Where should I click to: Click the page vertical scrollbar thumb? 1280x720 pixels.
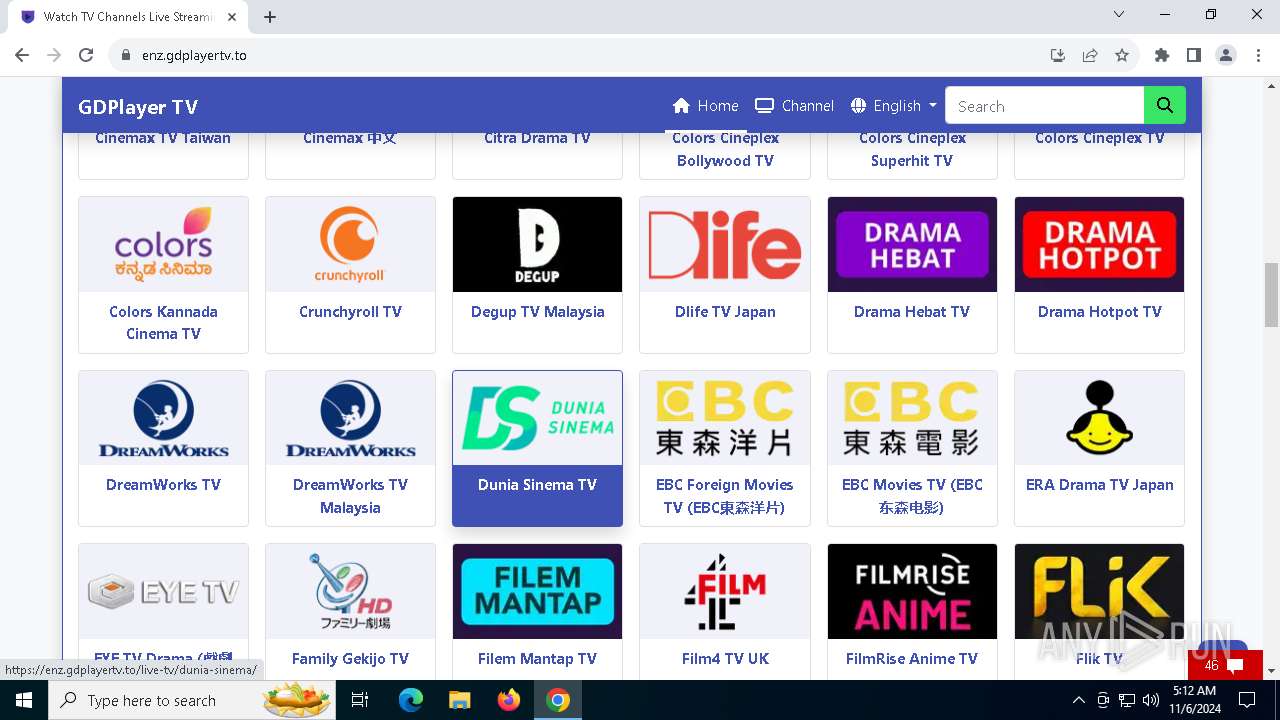click(x=1271, y=295)
